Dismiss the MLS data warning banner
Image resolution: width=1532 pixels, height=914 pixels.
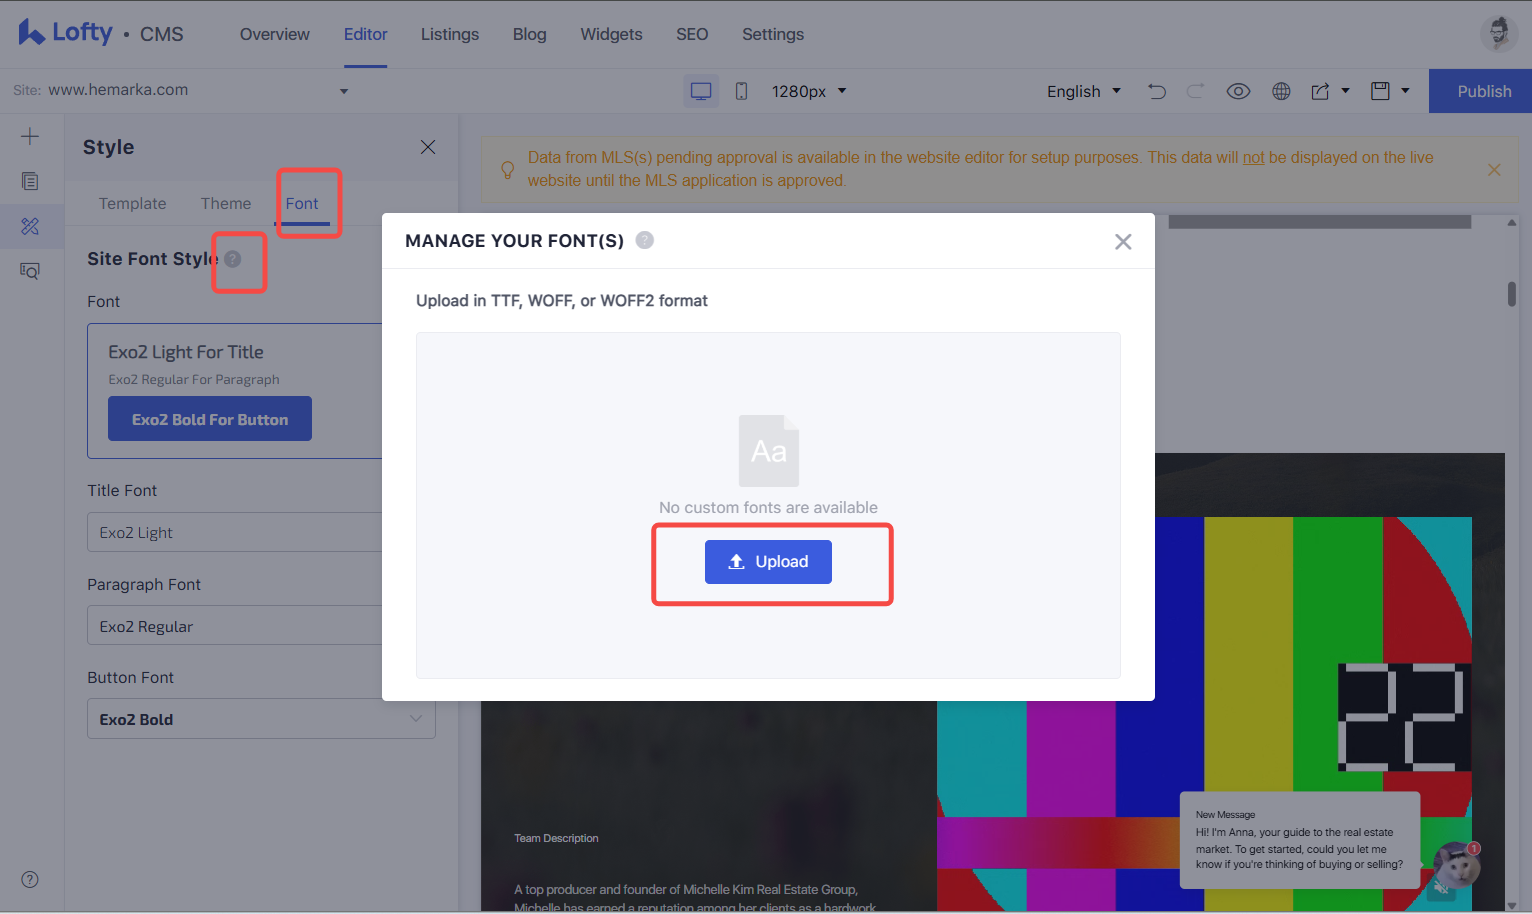tap(1494, 170)
